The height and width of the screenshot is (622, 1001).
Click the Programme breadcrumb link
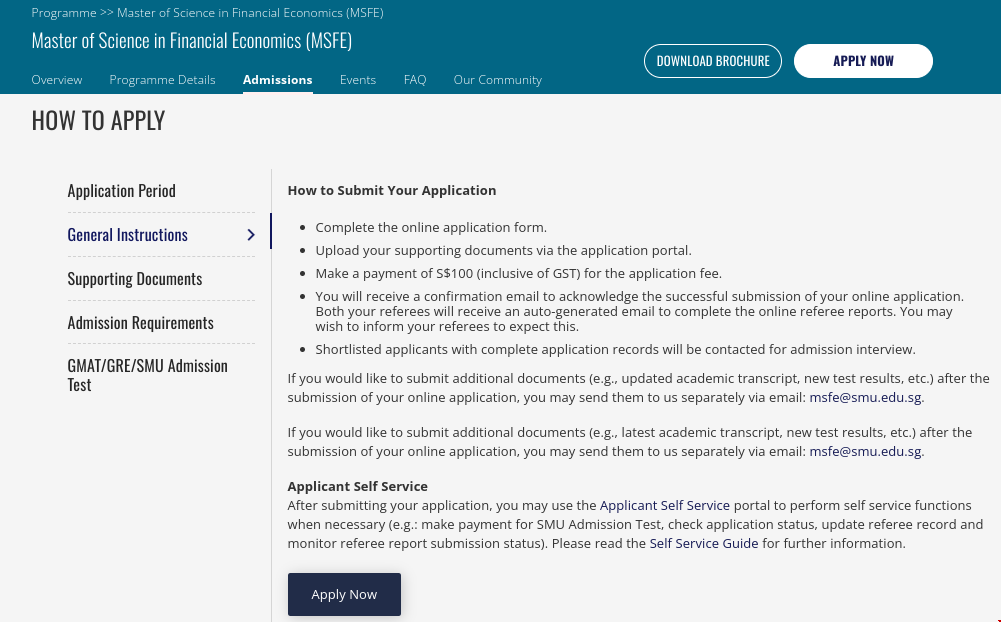(63, 13)
